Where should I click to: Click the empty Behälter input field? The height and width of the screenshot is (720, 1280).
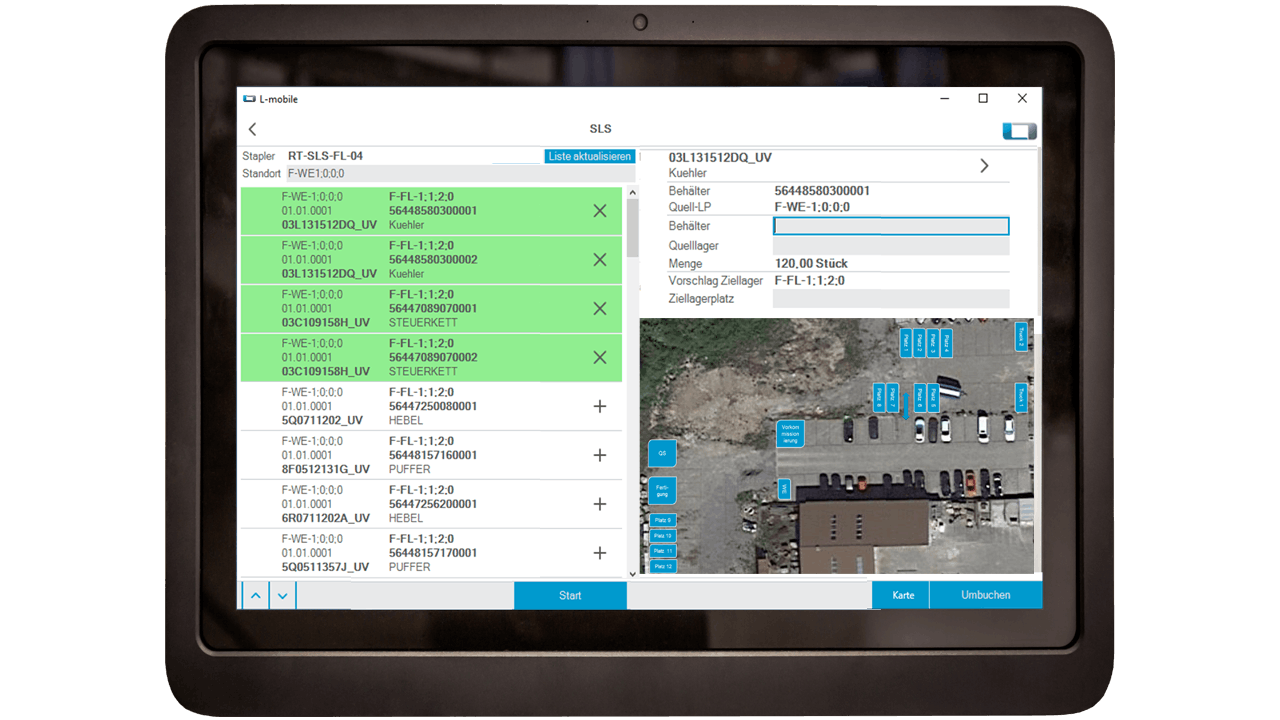(x=891, y=226)
